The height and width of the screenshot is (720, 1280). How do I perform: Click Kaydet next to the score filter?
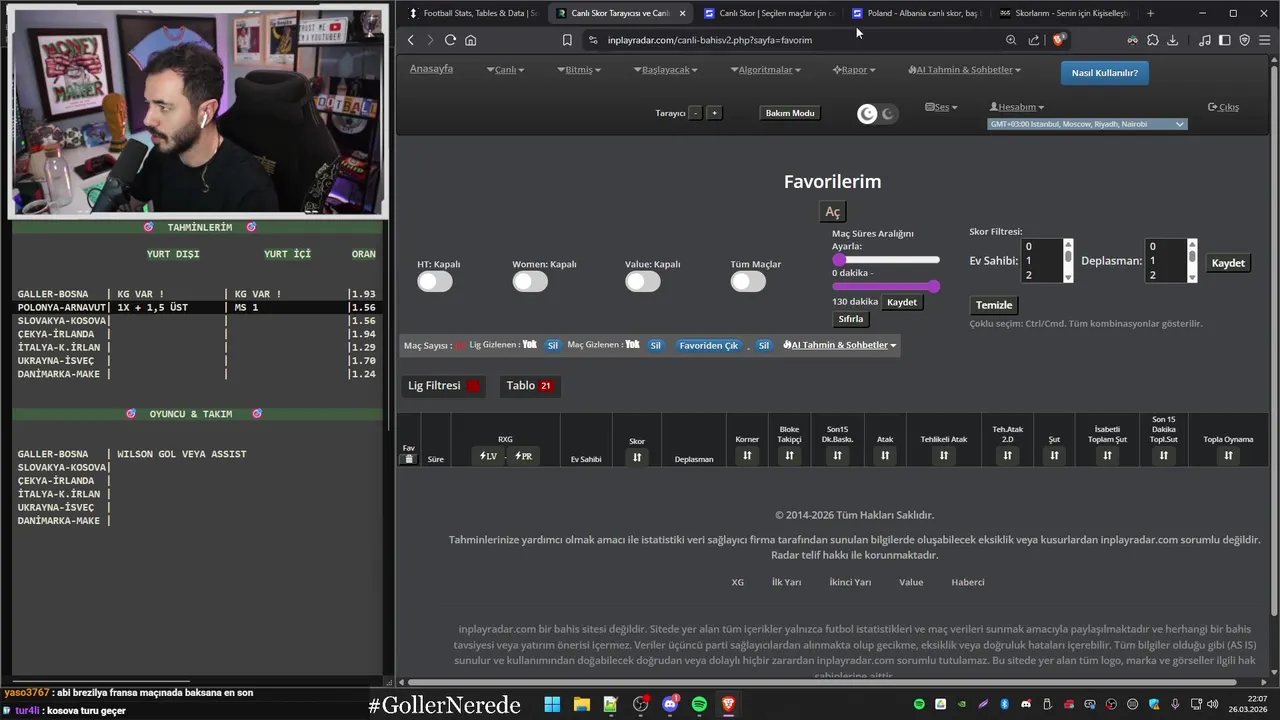pyautogui.click(x=1228, y=263)
